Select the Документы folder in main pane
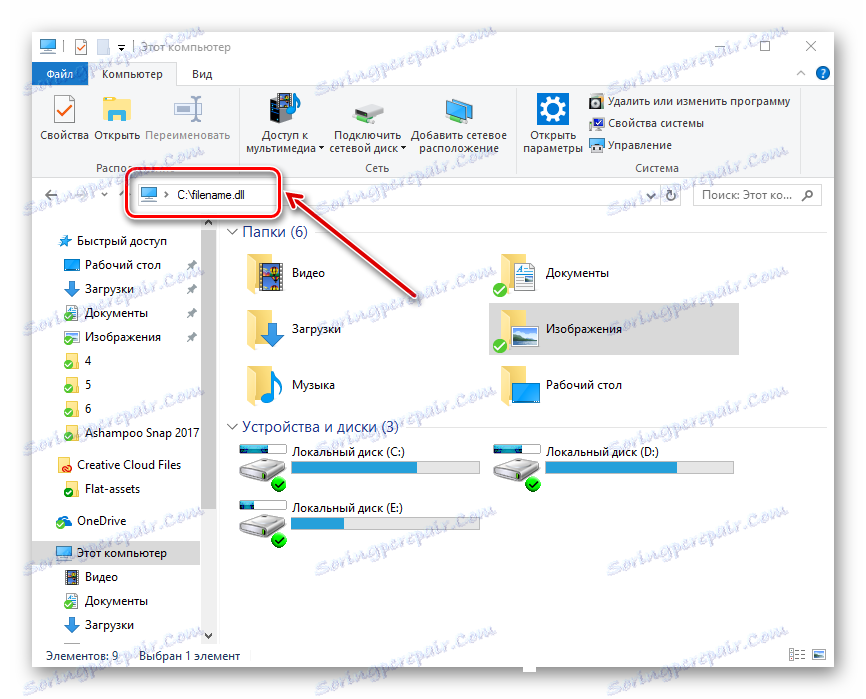This screenshot has width=866, height=699. pyautogui.click(x=556, y=273)
